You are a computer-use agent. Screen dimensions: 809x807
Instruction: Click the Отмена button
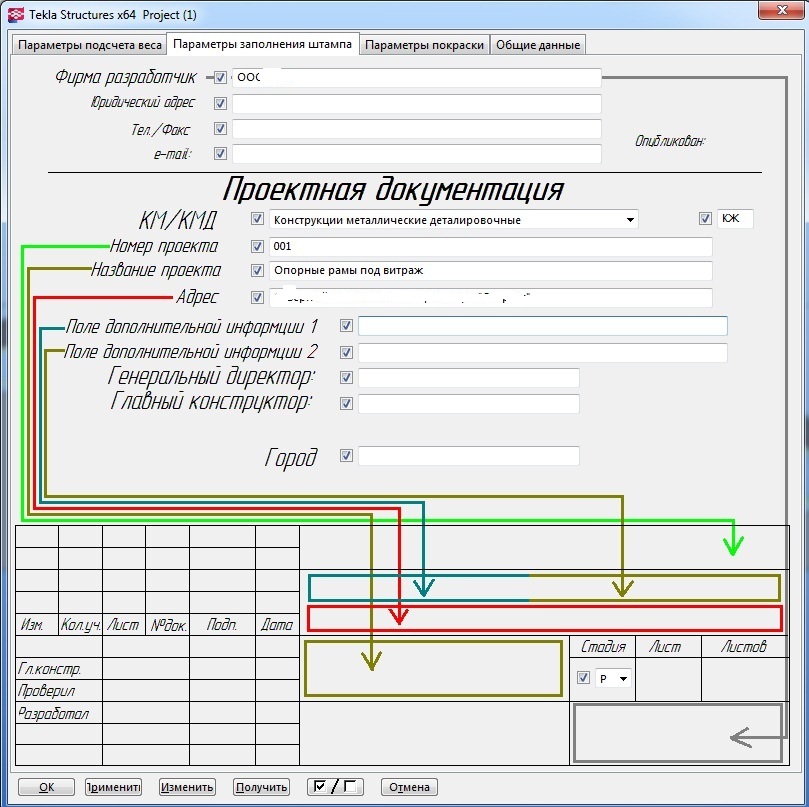409,787
